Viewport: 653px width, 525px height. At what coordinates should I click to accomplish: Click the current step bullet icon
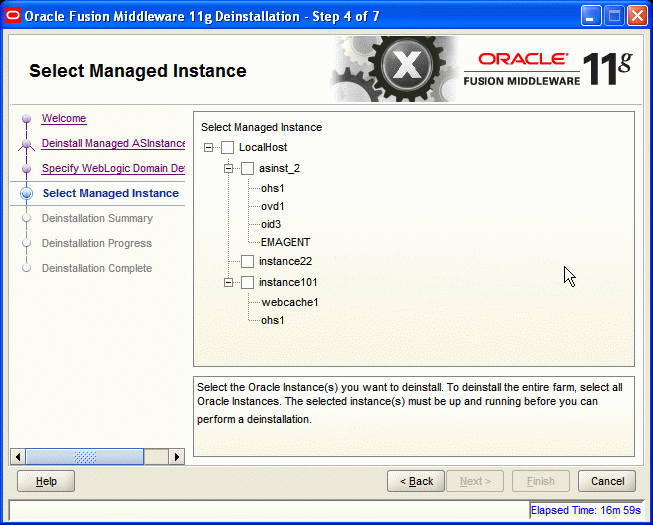tap(27, 194)
